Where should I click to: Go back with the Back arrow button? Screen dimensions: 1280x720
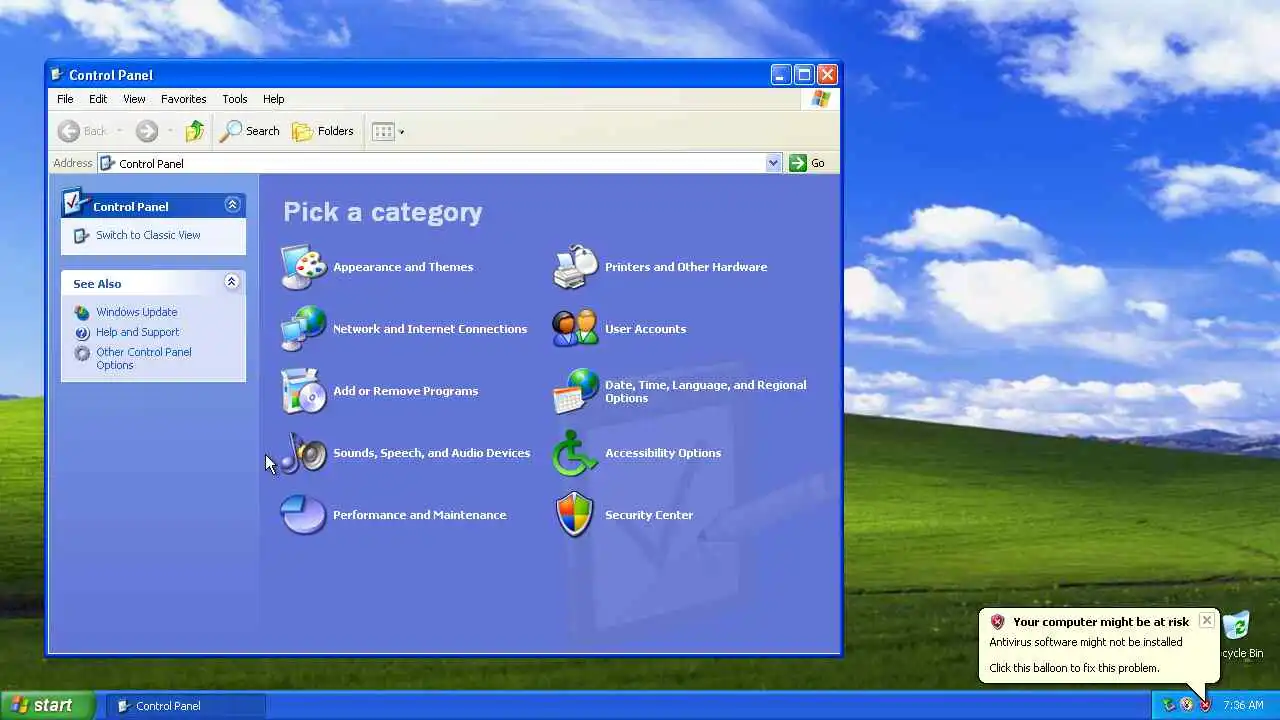coord(82,131)
